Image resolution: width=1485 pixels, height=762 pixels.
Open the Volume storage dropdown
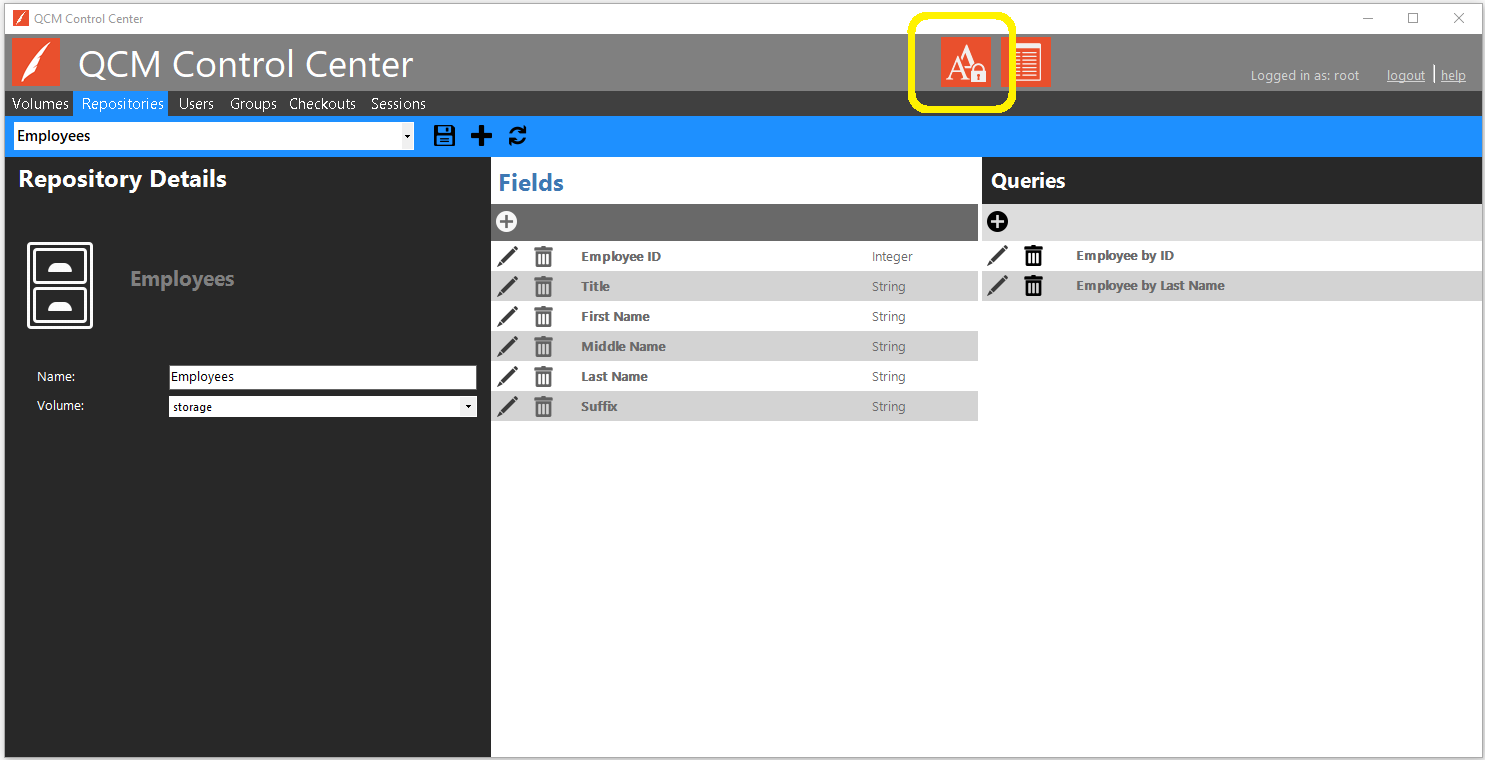click(x=467, y=407)
